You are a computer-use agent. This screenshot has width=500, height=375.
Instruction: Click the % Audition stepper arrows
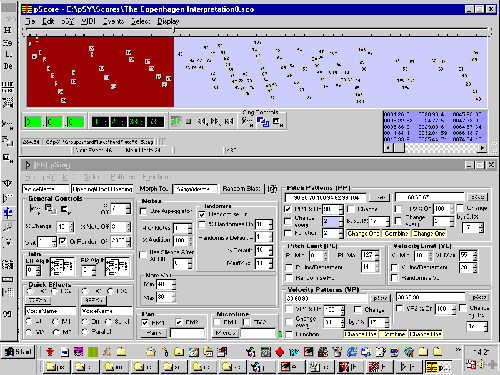click(190, 240)
